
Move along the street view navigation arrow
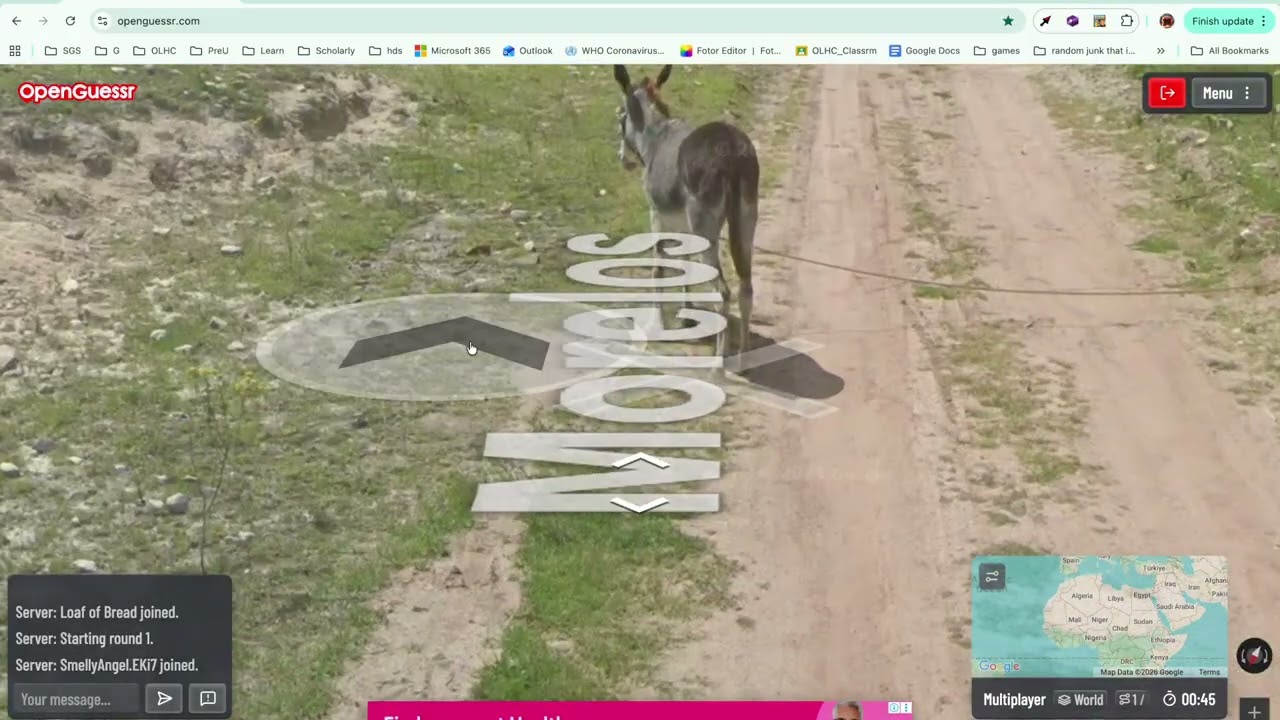click(x=445, y=343)
